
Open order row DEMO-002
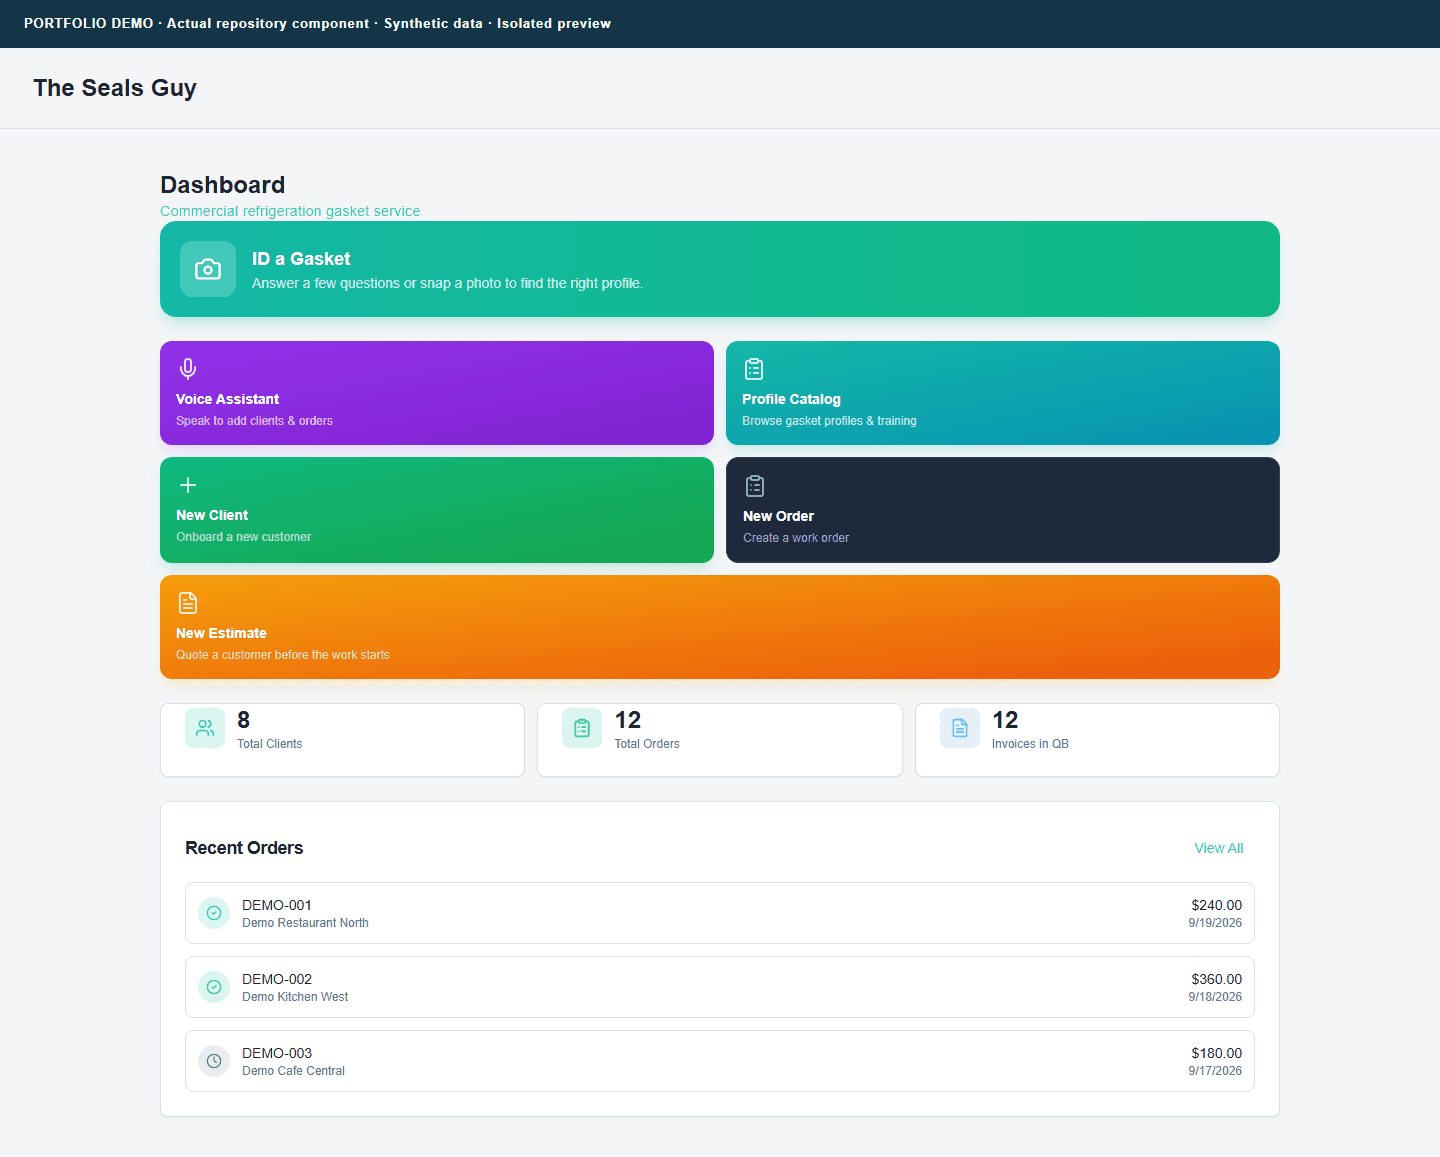tap(720, 987)
